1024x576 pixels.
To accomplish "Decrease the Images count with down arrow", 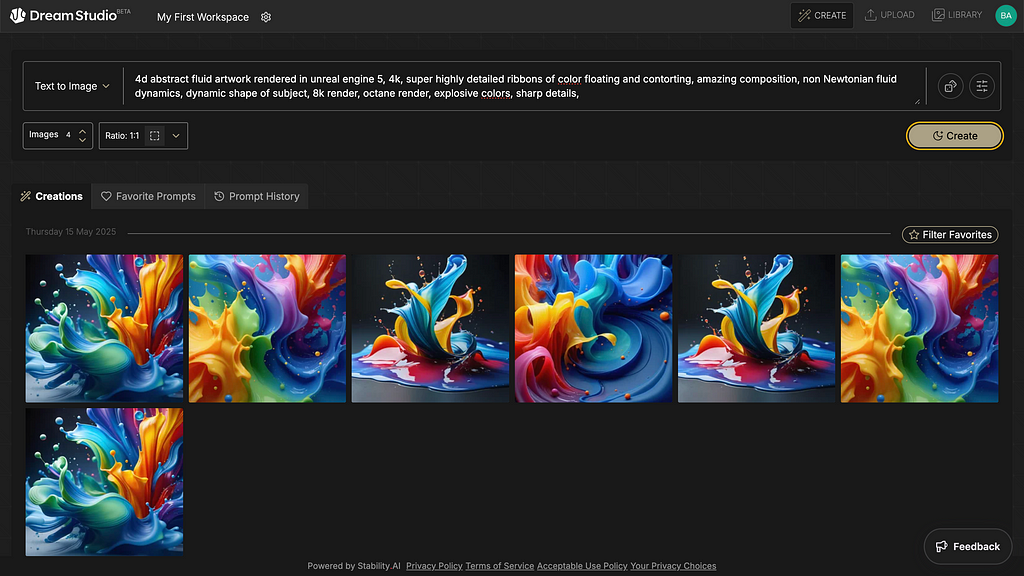I will click(82, 140).
